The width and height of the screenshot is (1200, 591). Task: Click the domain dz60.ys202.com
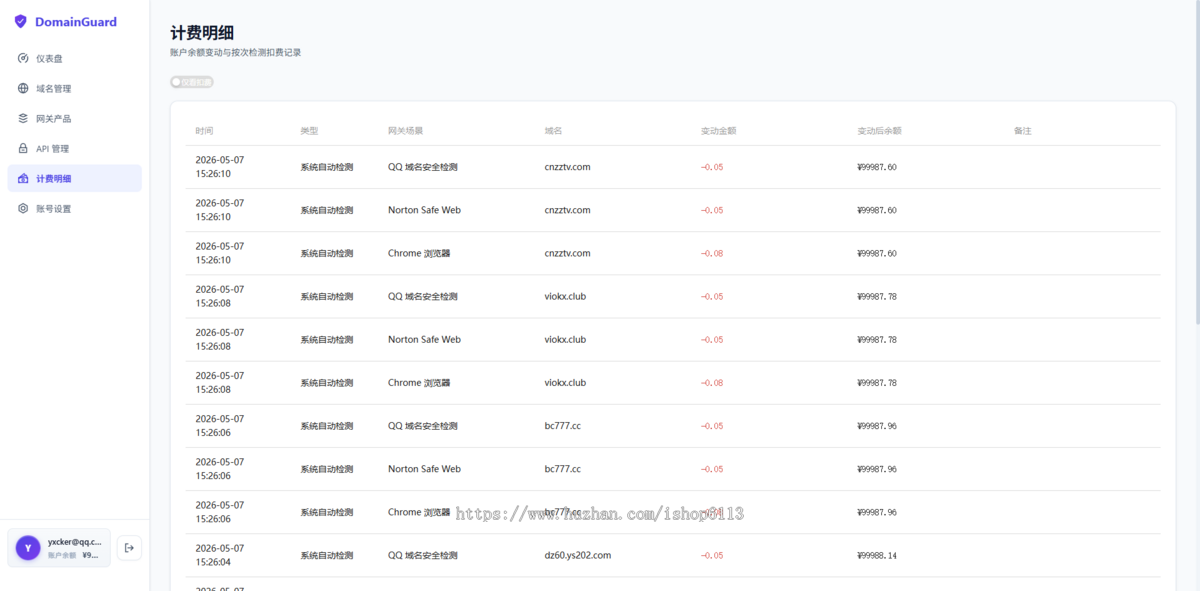[577, 554]
